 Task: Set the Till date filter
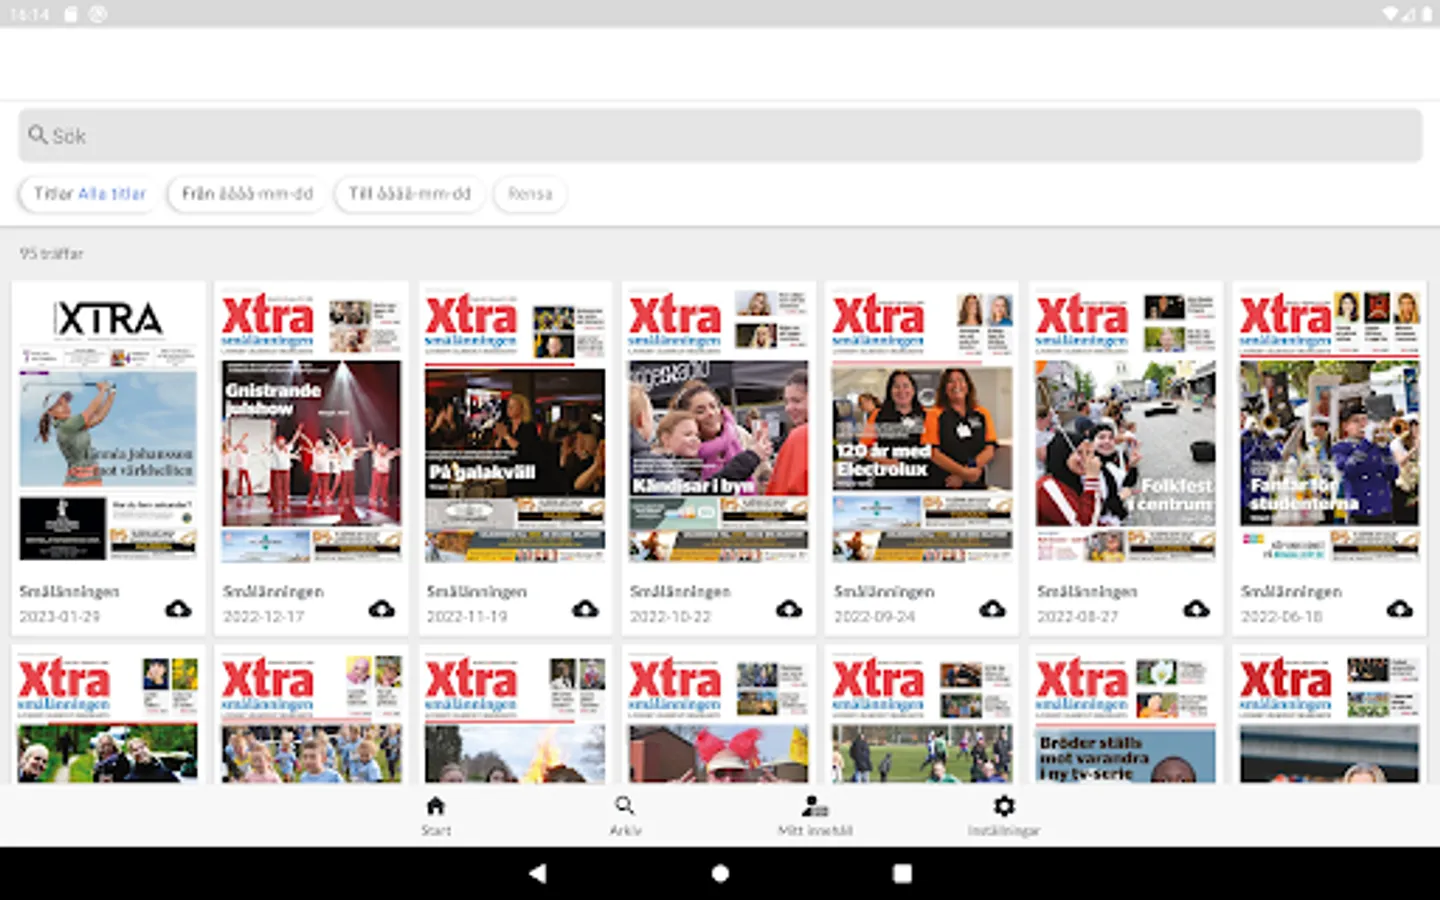pyautogui.click(x=409, y=194)
